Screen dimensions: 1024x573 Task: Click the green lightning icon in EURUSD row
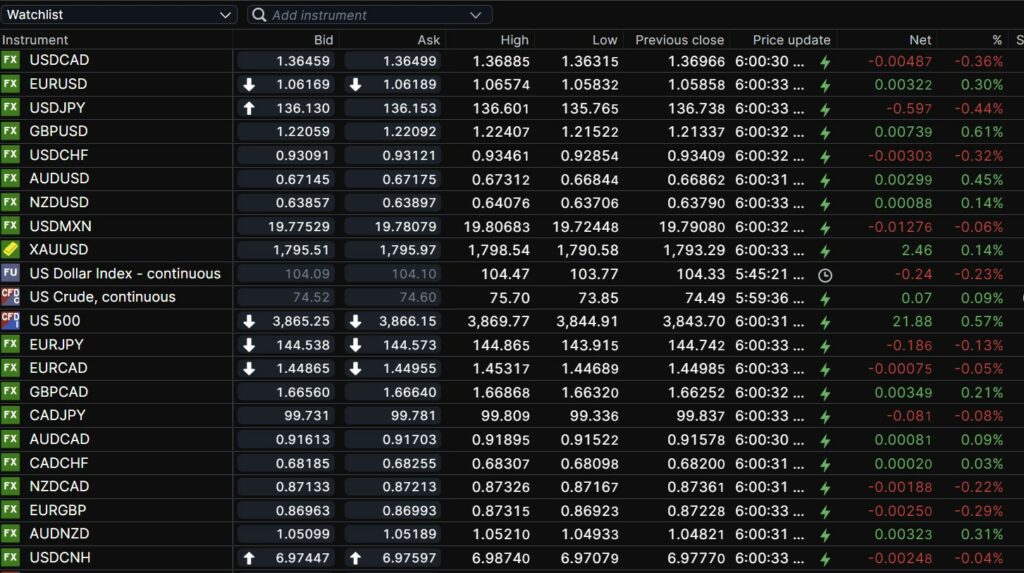coord(825,85)
